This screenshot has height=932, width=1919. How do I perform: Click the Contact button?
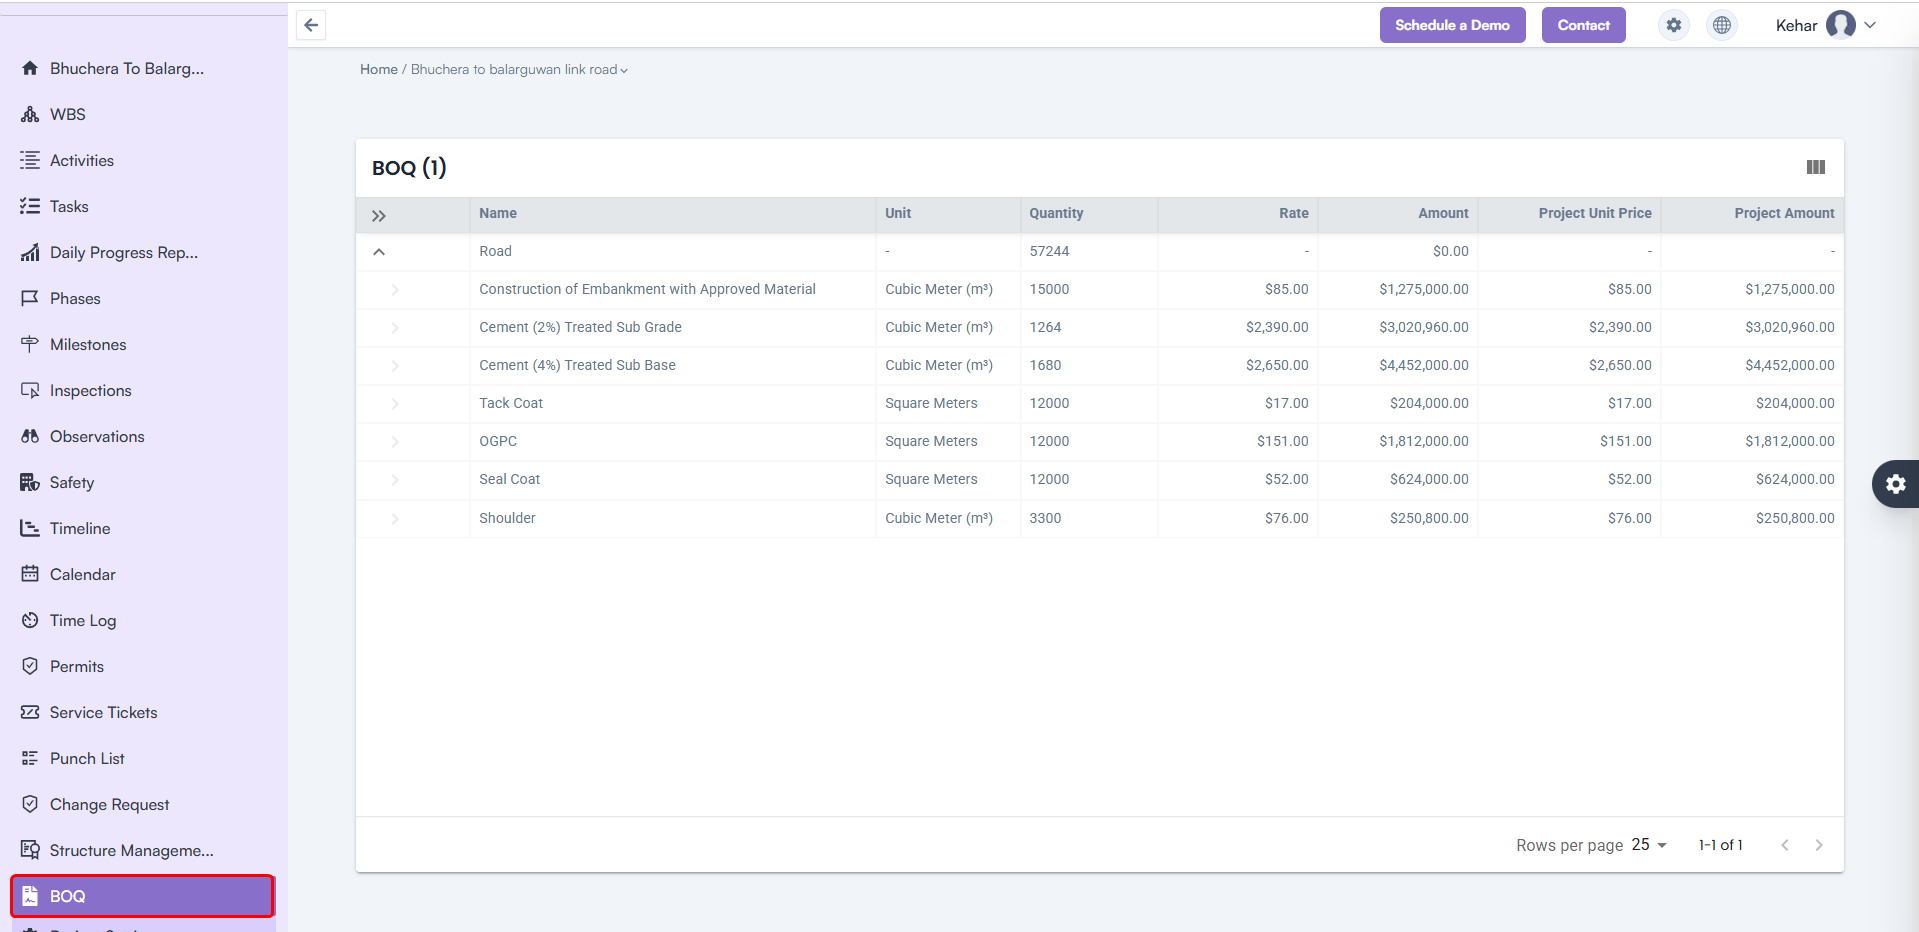click(x=1583, y=25)
